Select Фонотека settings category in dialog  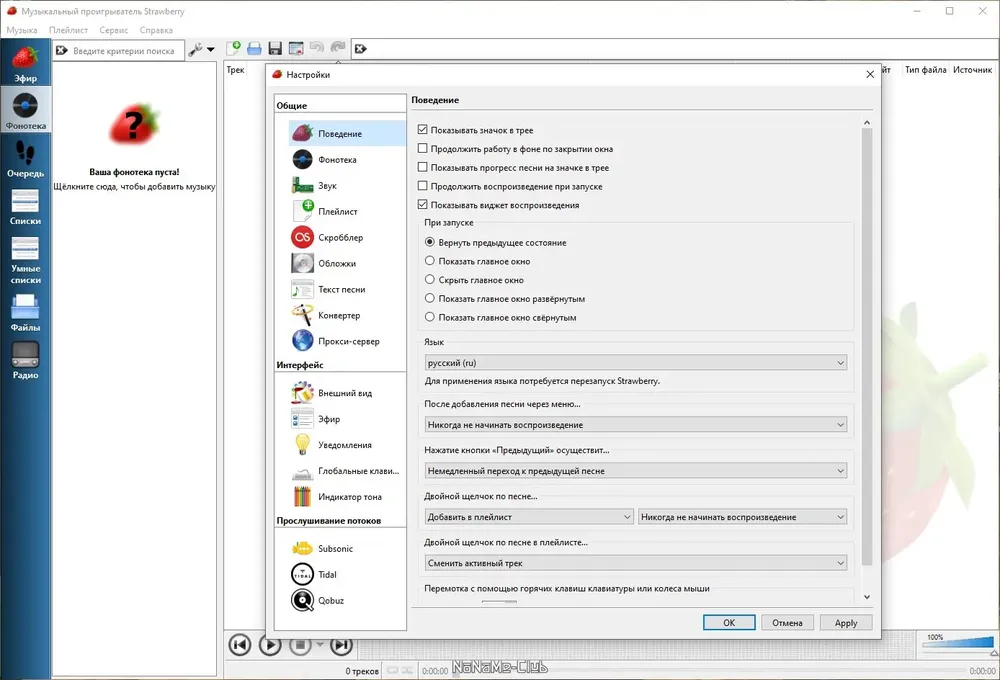(x=347, y=159)
